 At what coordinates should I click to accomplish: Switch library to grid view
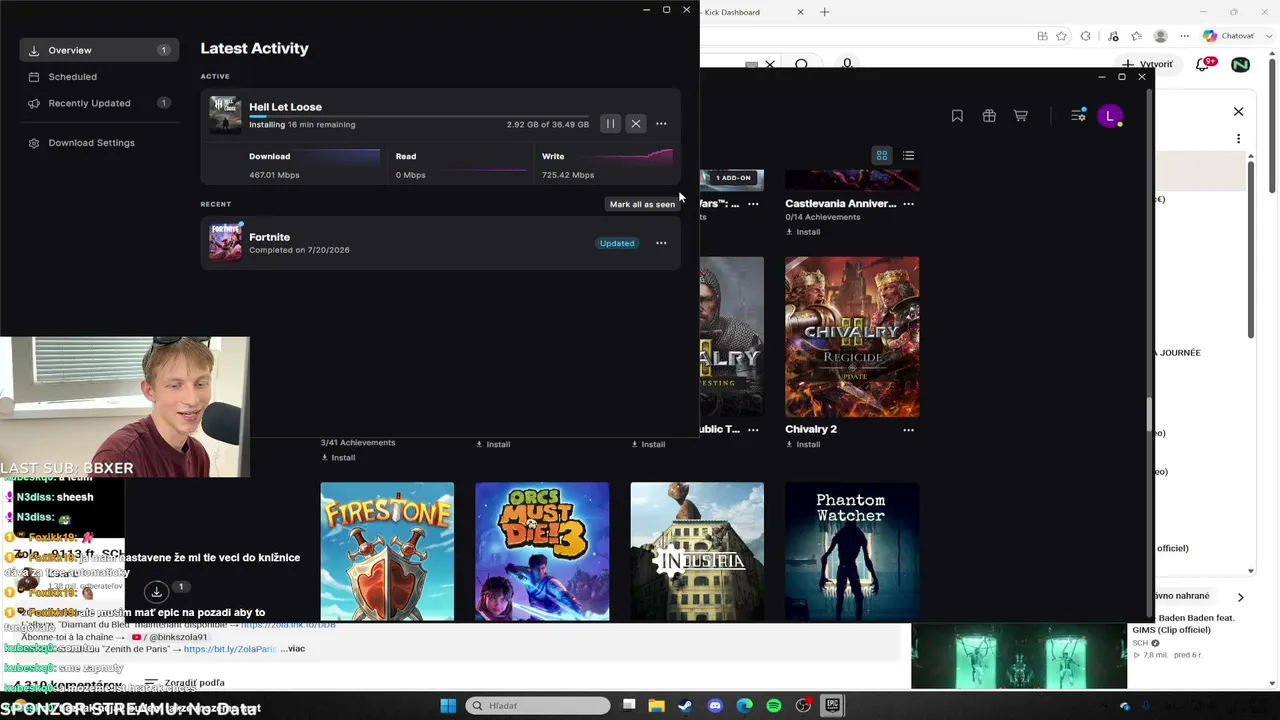[x=882, y=156]
